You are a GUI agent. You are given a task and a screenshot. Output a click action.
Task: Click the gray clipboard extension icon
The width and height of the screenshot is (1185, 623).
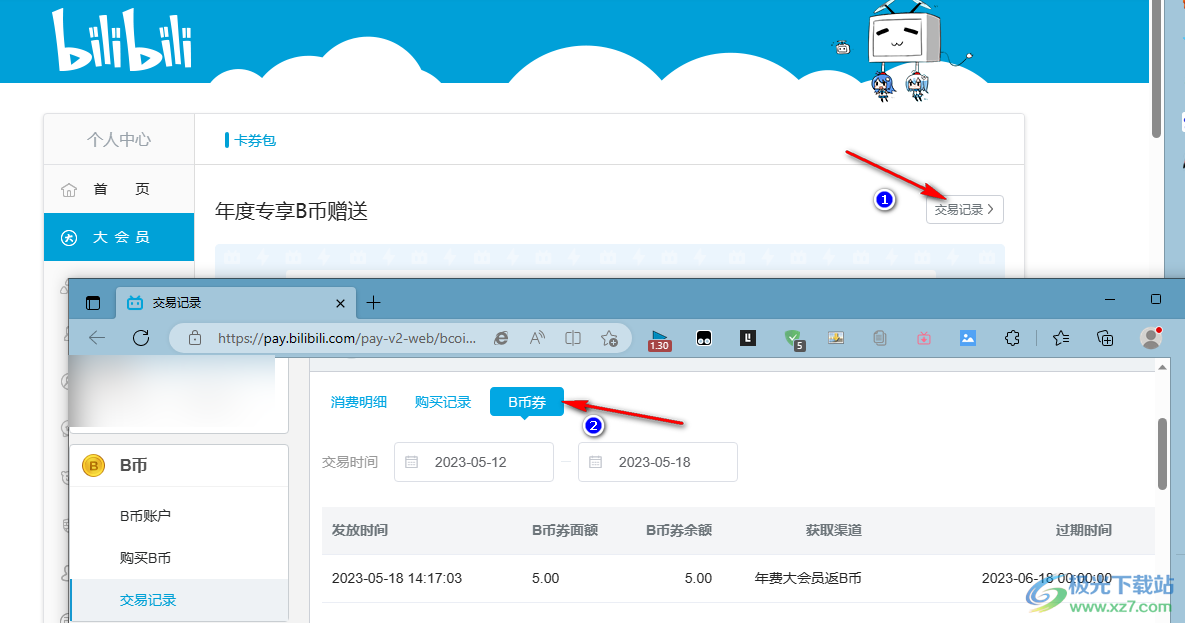(x=880, y=338)
